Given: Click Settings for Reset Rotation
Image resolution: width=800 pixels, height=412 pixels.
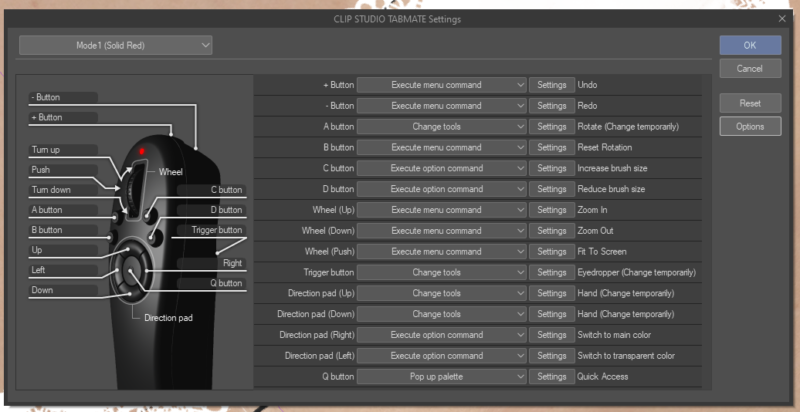Looking at the screenshot, I should (552, 148).
